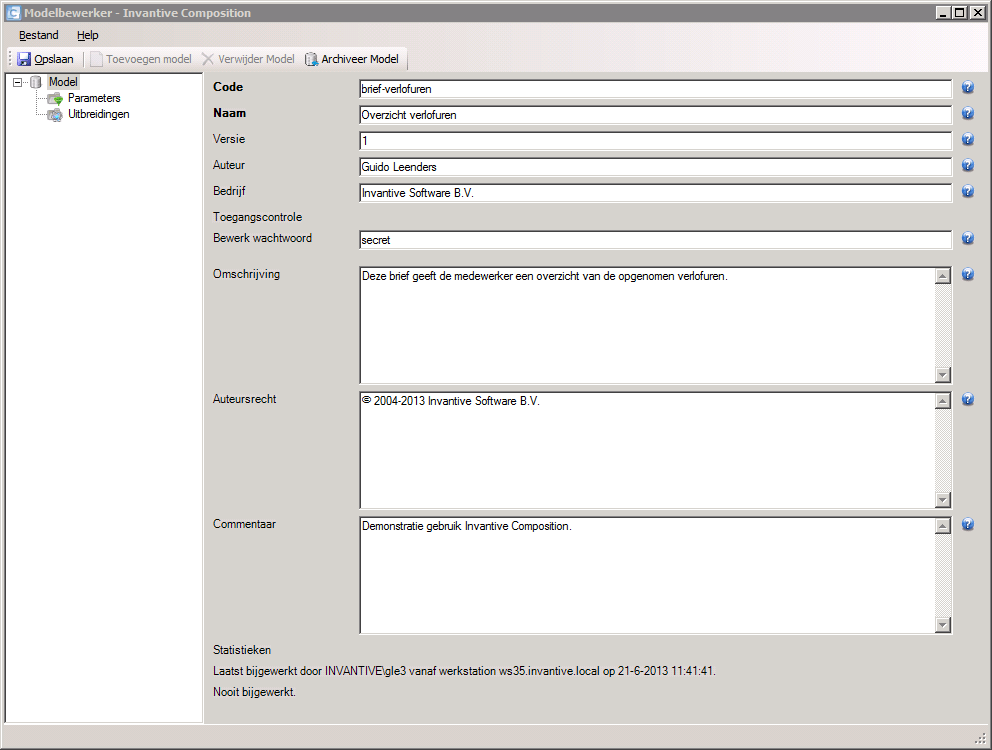Click the Commentaar field label
This screenshot has width=992, height=750.
(x=244, y=524)
